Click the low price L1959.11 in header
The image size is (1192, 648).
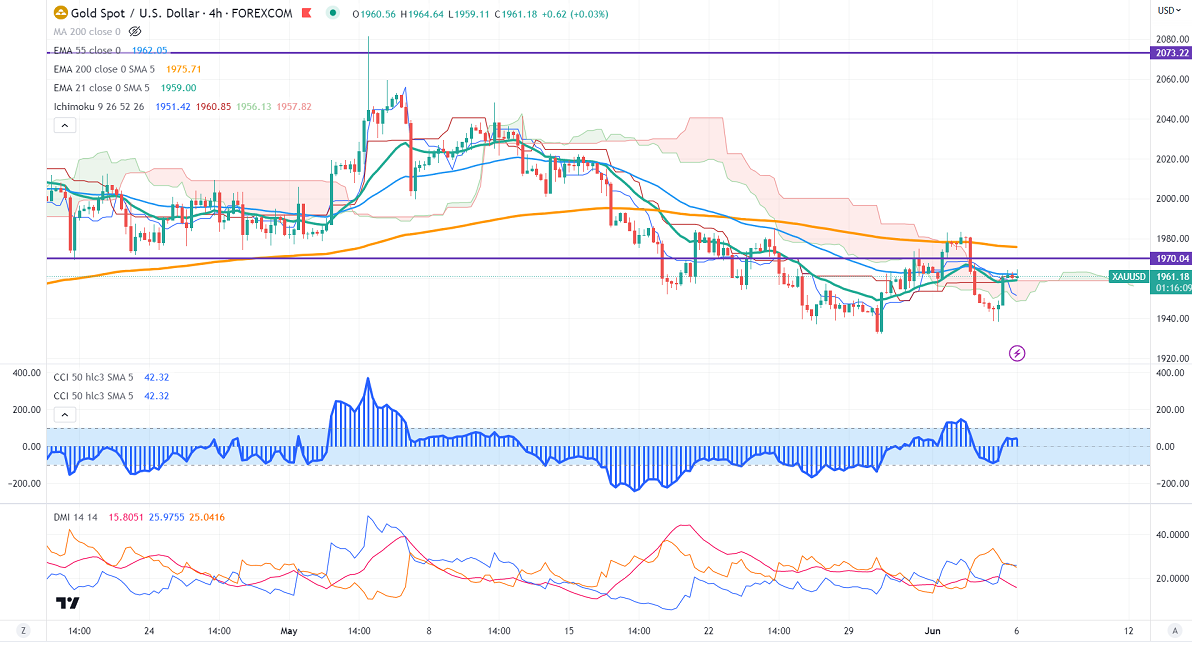tap(470, 14)
